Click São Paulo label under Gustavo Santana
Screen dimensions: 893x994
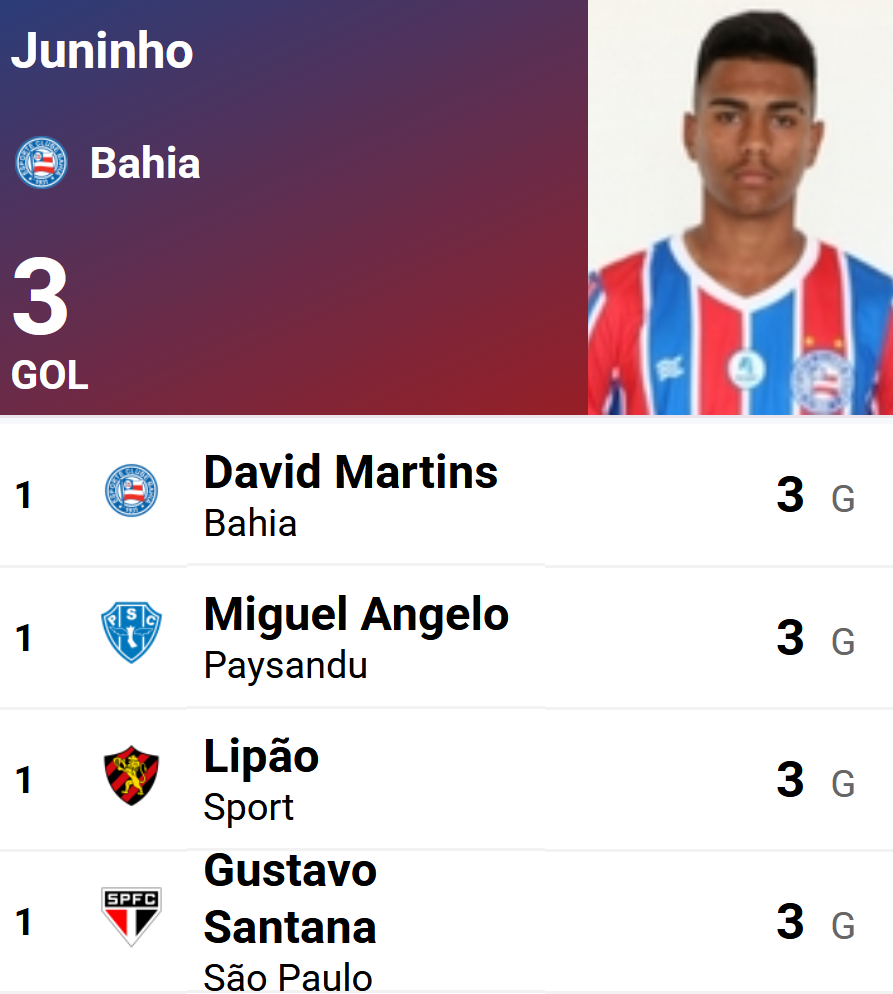click(x=288, y=977)
